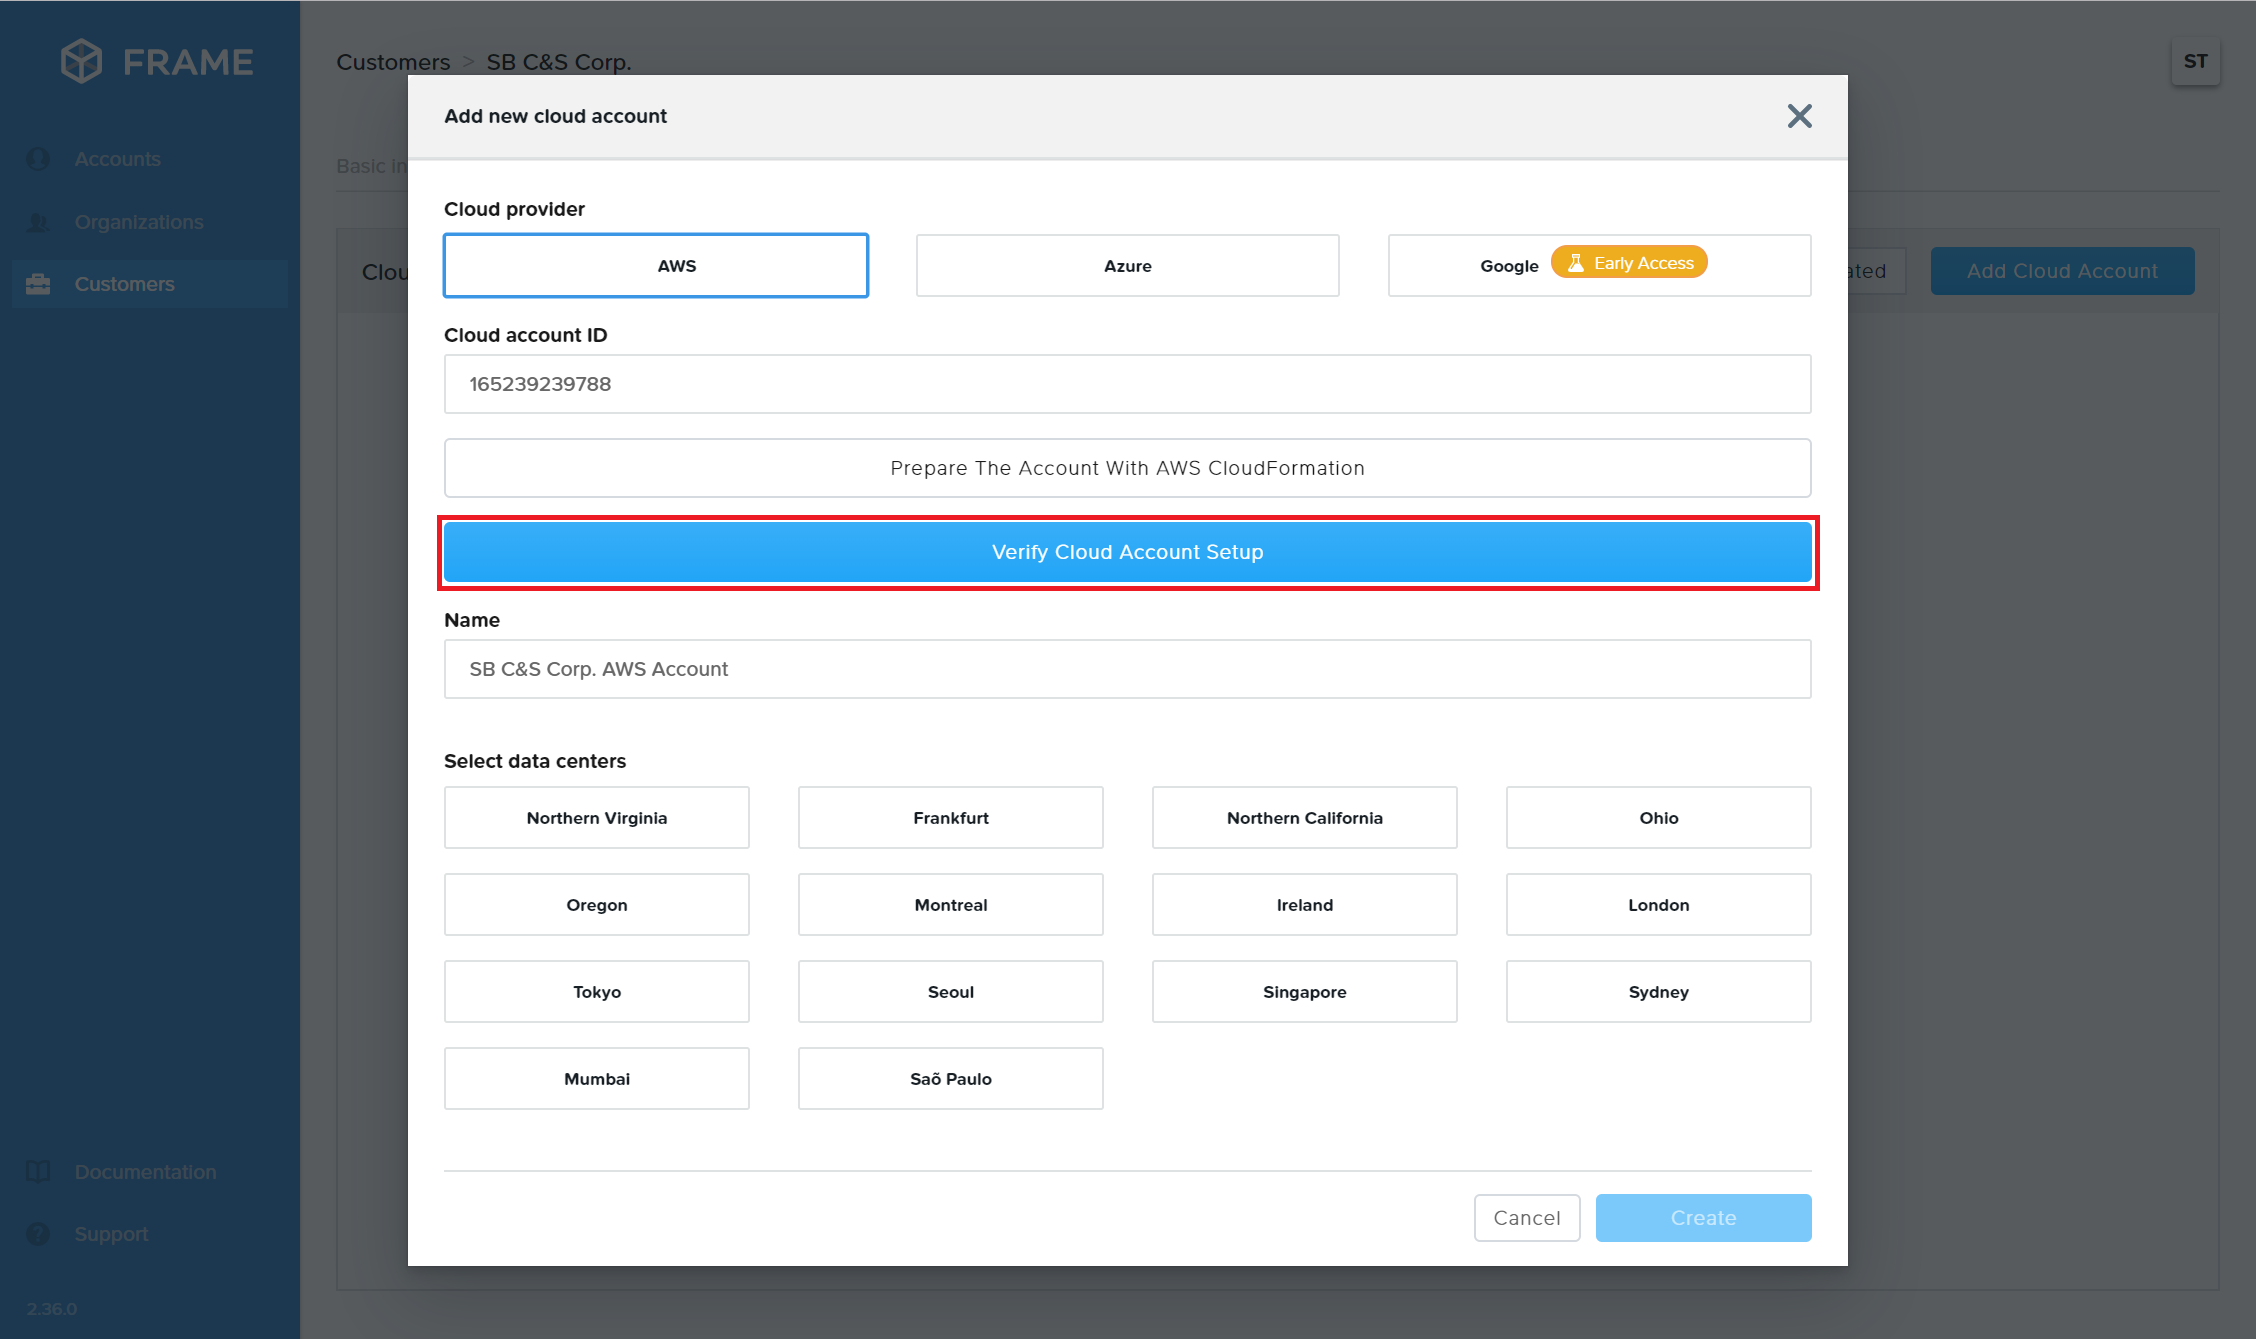Screen dimensions: 2256x1339
Task: Click the Cloud account ID input field
Action: (x=1128, y=384)
